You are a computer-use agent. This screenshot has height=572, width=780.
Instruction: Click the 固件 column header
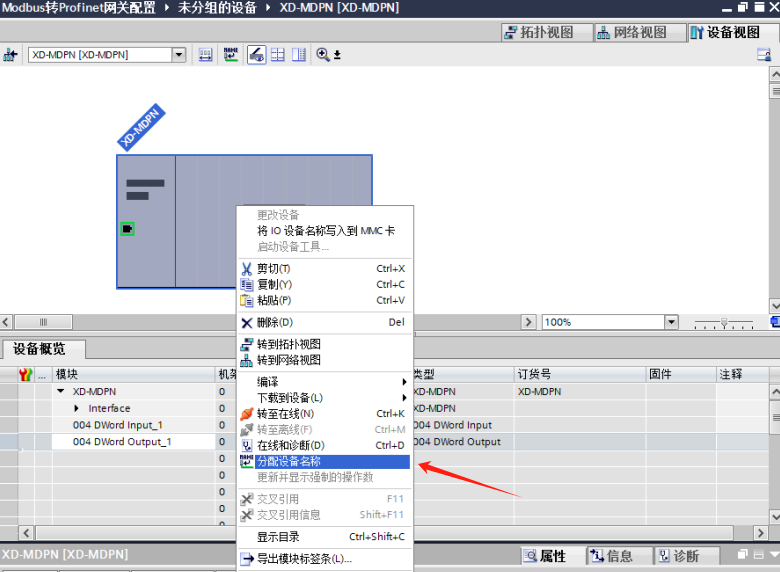point(681,374)
